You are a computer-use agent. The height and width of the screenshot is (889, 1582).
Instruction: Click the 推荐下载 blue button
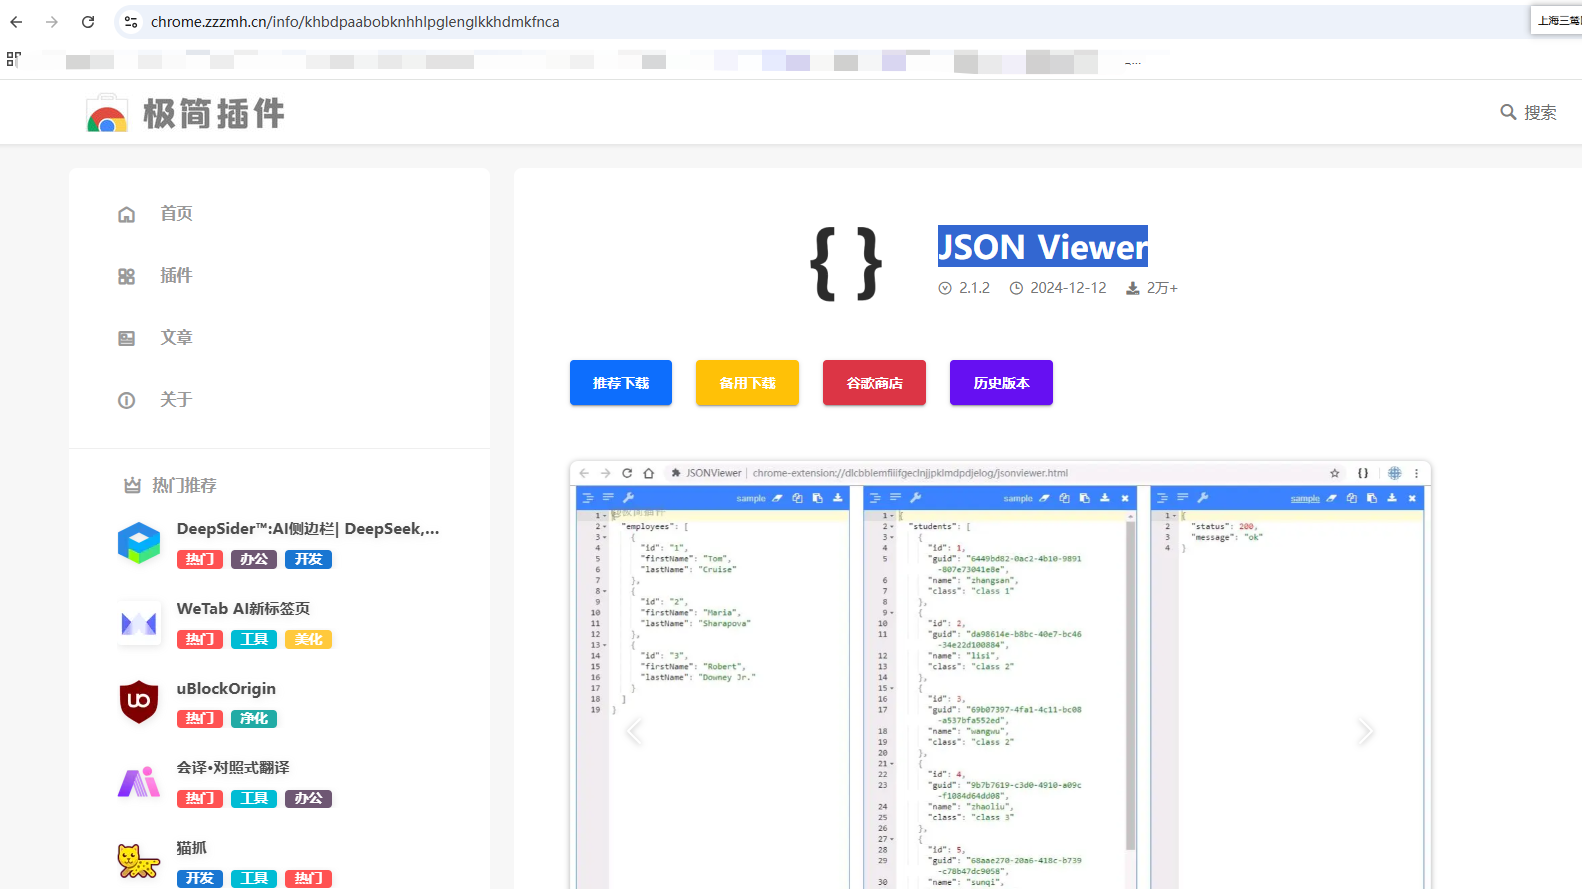pyautogui.click(x=621, y=383)
